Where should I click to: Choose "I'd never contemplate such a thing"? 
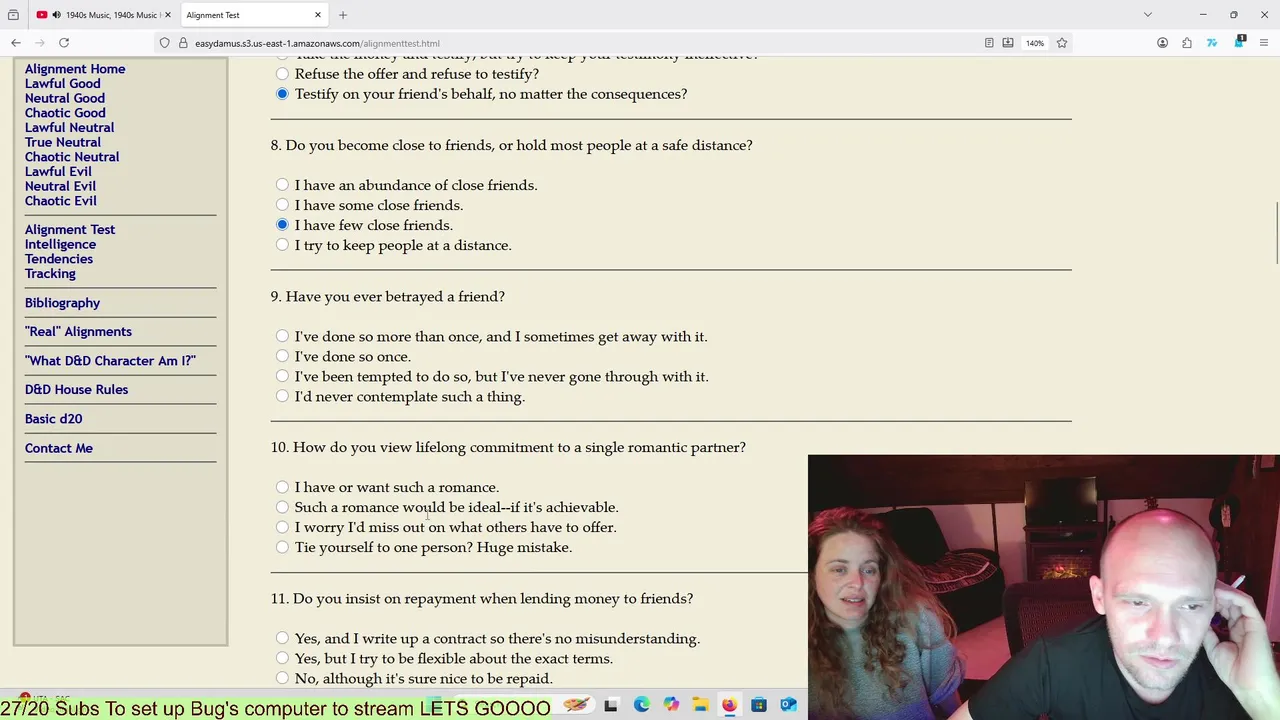click(282, 396)
